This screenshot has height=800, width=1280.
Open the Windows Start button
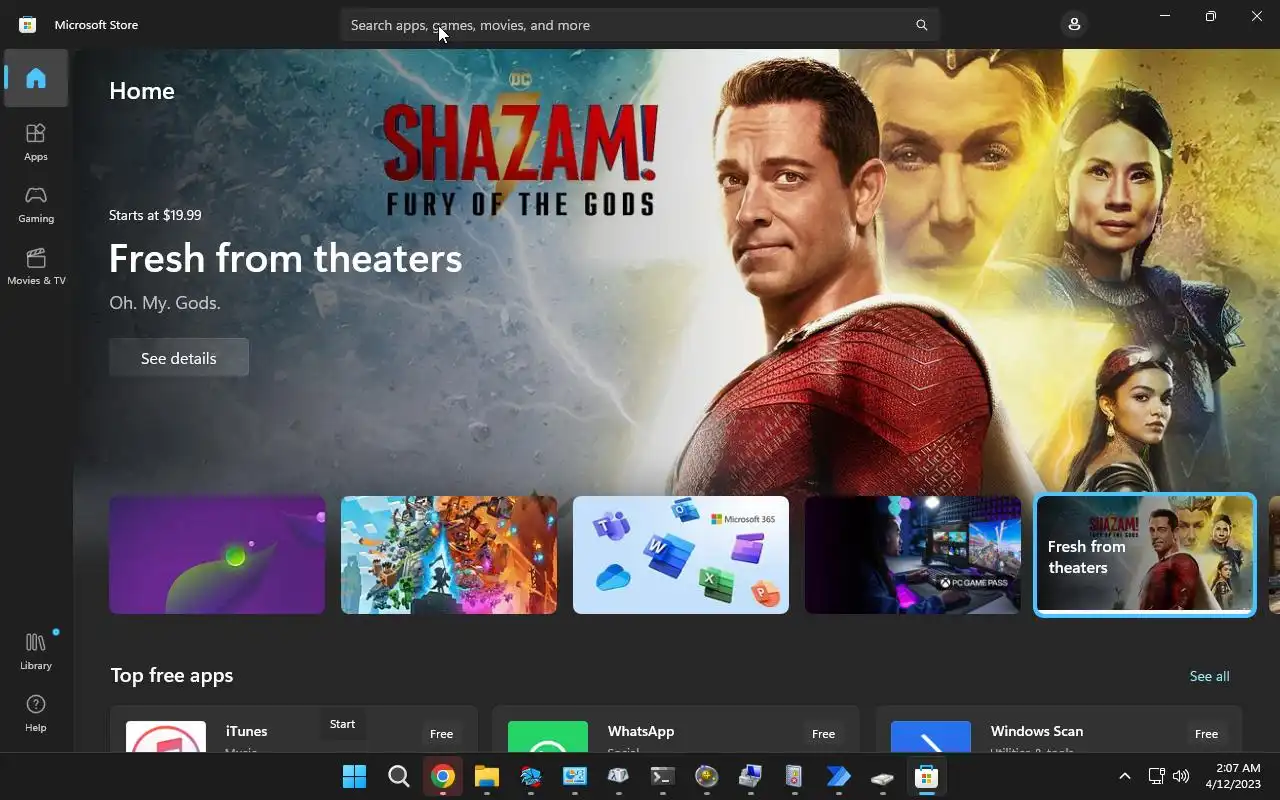click(354, 776)
